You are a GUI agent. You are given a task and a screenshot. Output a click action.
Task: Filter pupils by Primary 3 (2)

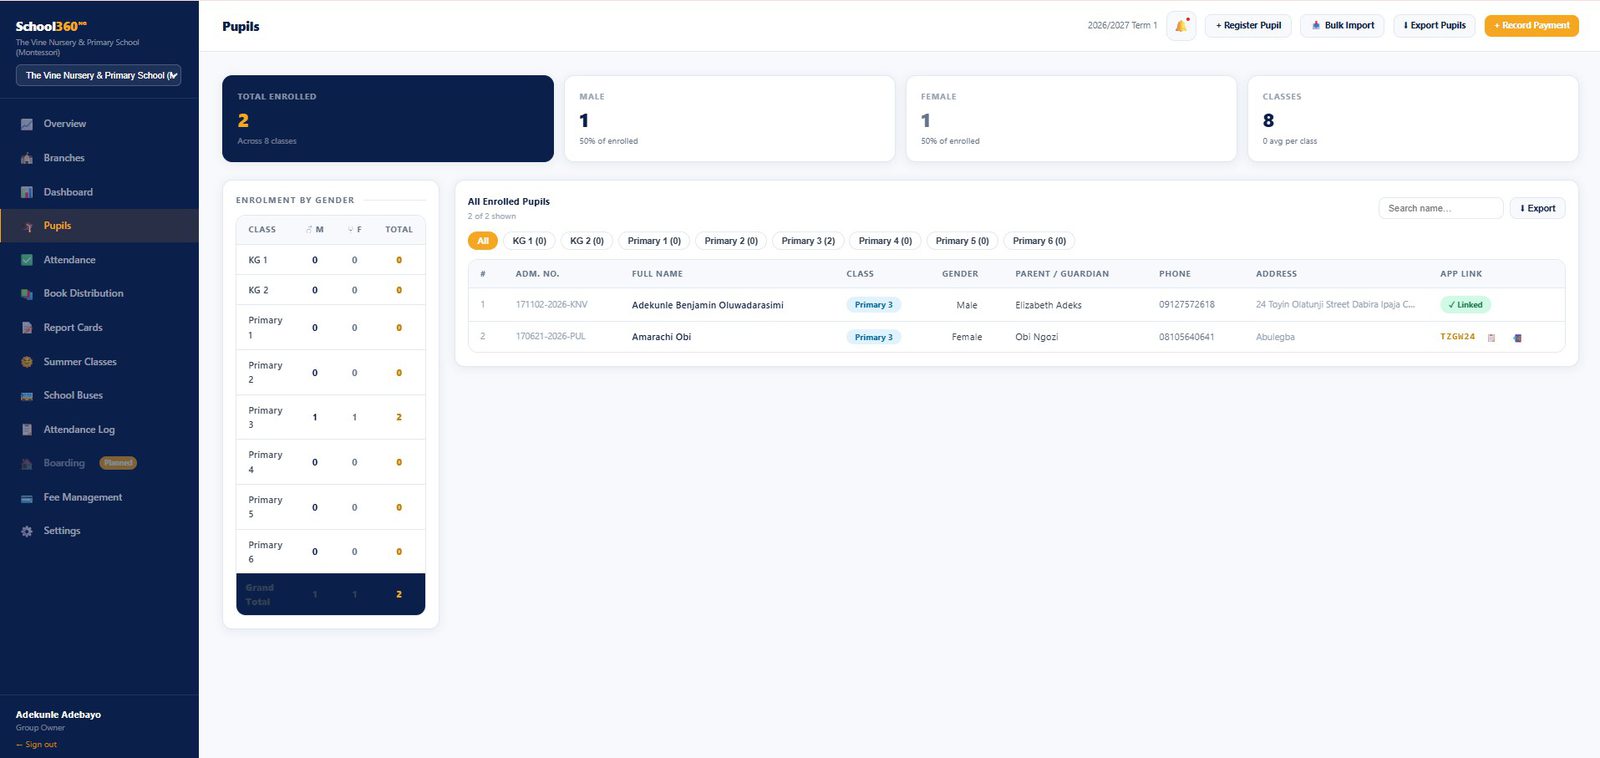tap(808, 241)
